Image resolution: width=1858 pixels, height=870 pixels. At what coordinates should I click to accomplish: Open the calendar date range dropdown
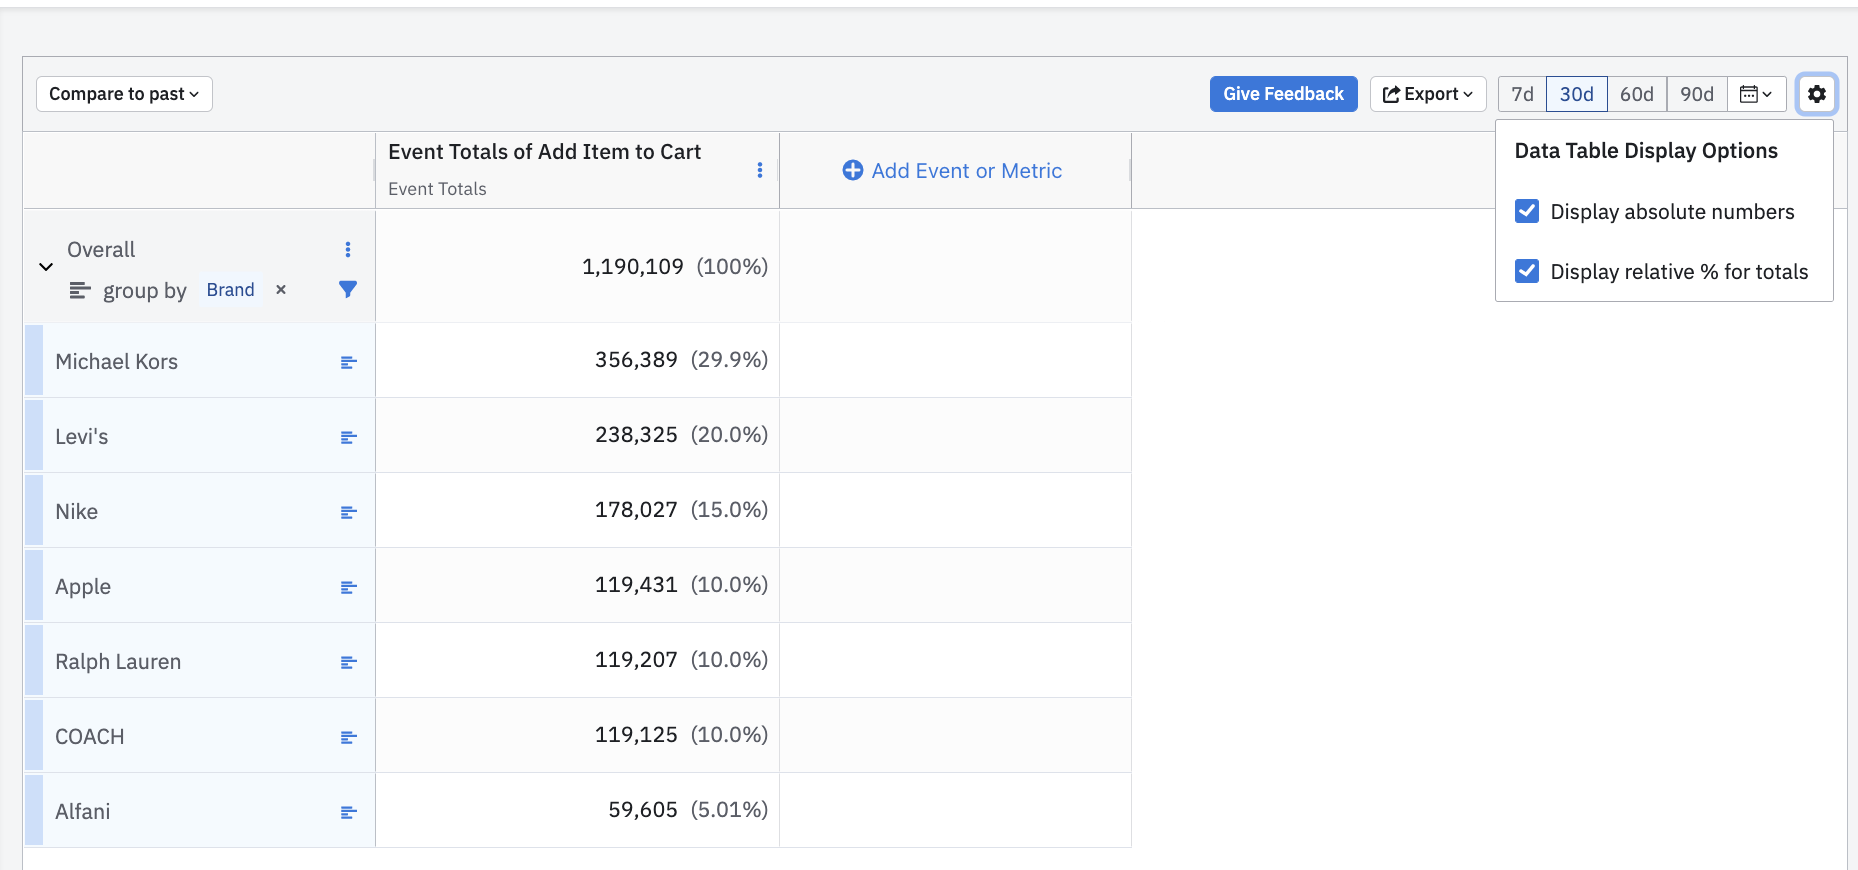[1756, 94]
